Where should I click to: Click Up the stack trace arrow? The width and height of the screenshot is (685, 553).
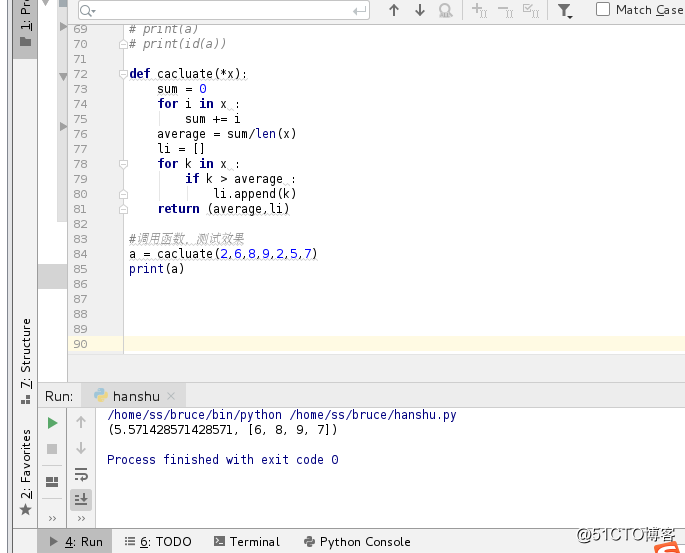[81, 422]
